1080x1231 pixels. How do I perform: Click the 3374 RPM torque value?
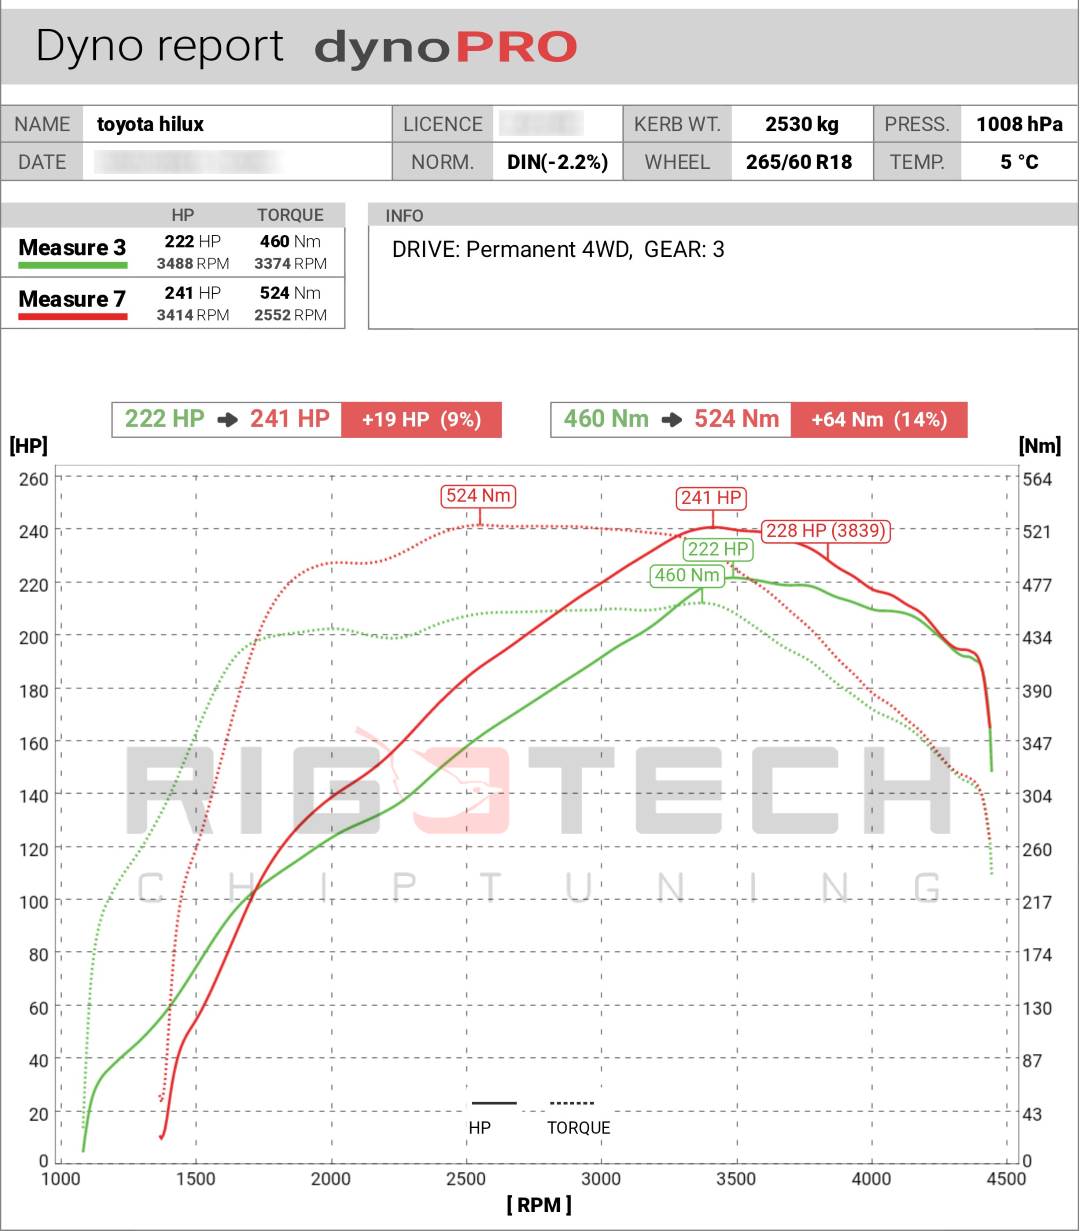(x=290, y=264)
